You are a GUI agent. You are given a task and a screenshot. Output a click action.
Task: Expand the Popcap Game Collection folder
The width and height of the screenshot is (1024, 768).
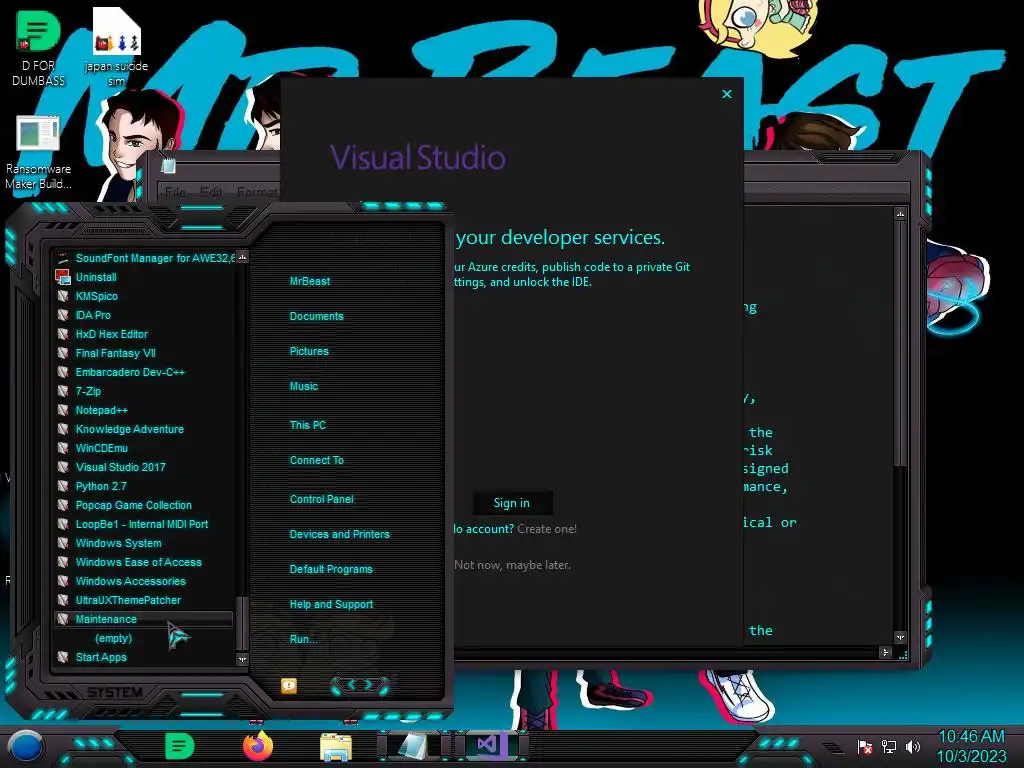[x=144, y=505]
